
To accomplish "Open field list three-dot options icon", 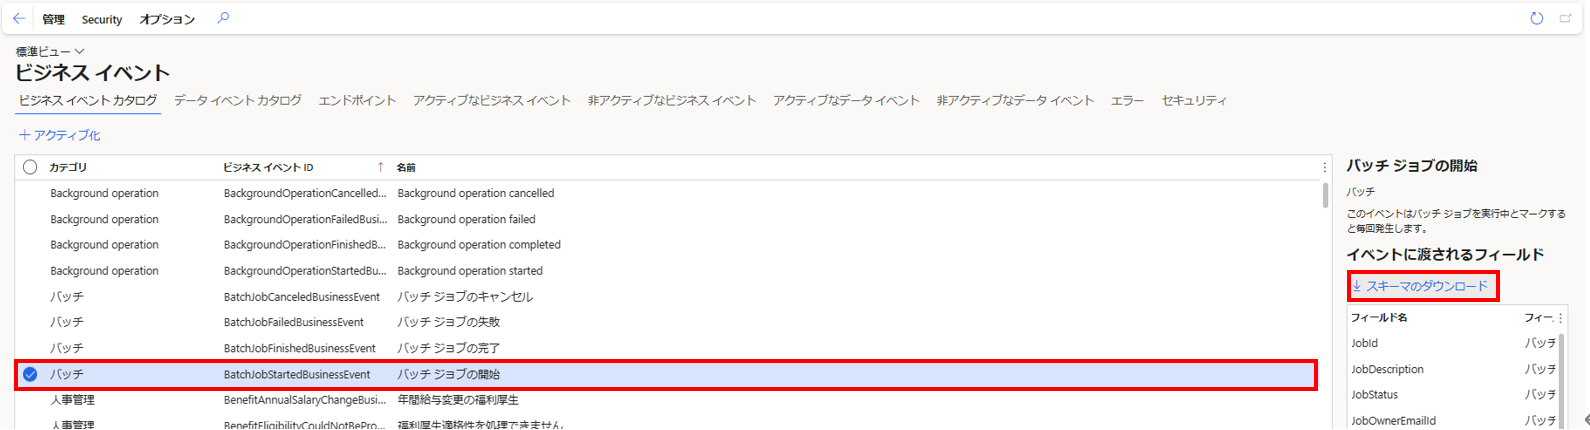I will [1560, 318].
